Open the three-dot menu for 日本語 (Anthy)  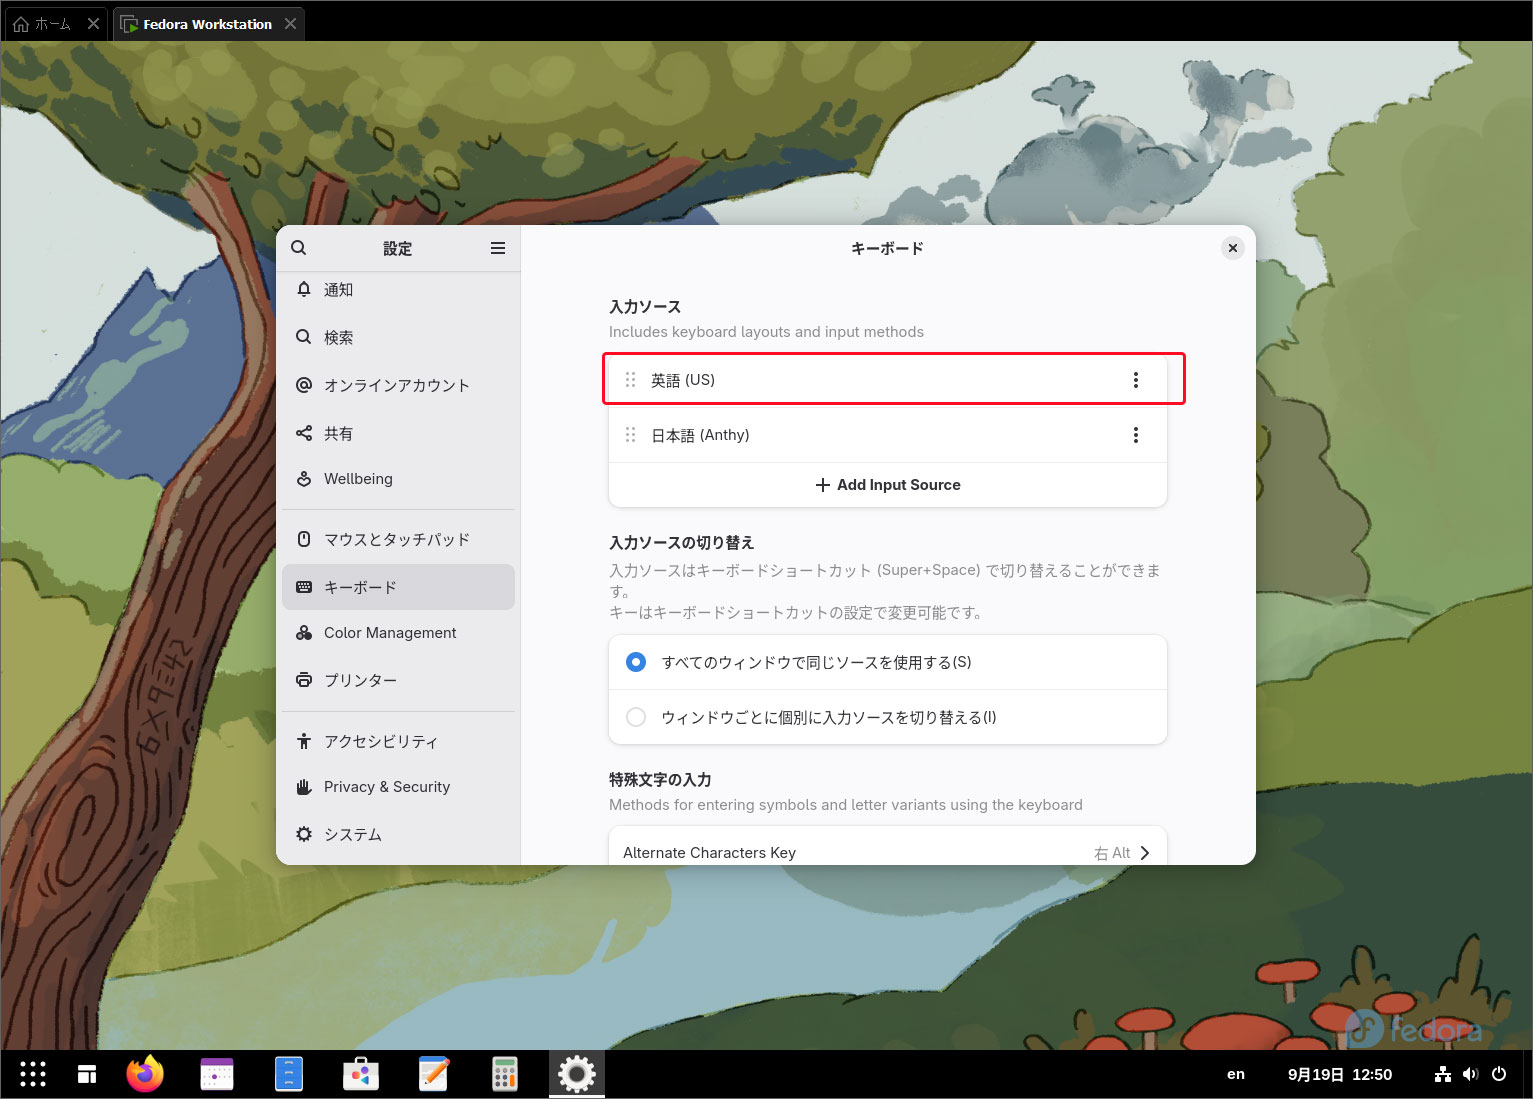point(1136,435)
